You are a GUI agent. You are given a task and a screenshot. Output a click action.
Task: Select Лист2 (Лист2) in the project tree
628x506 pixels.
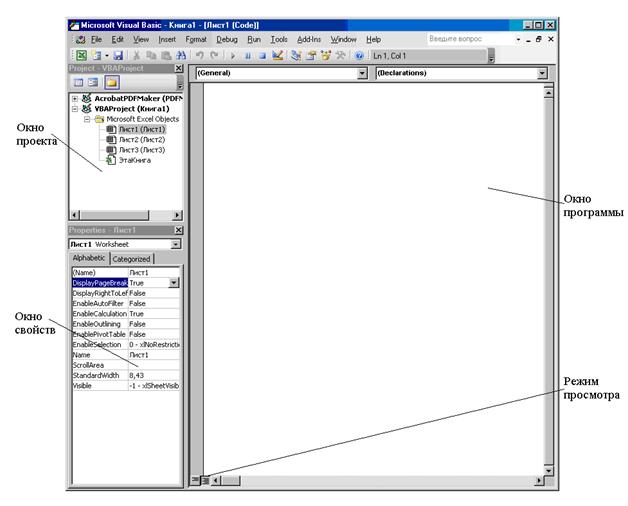pos(142,139)
